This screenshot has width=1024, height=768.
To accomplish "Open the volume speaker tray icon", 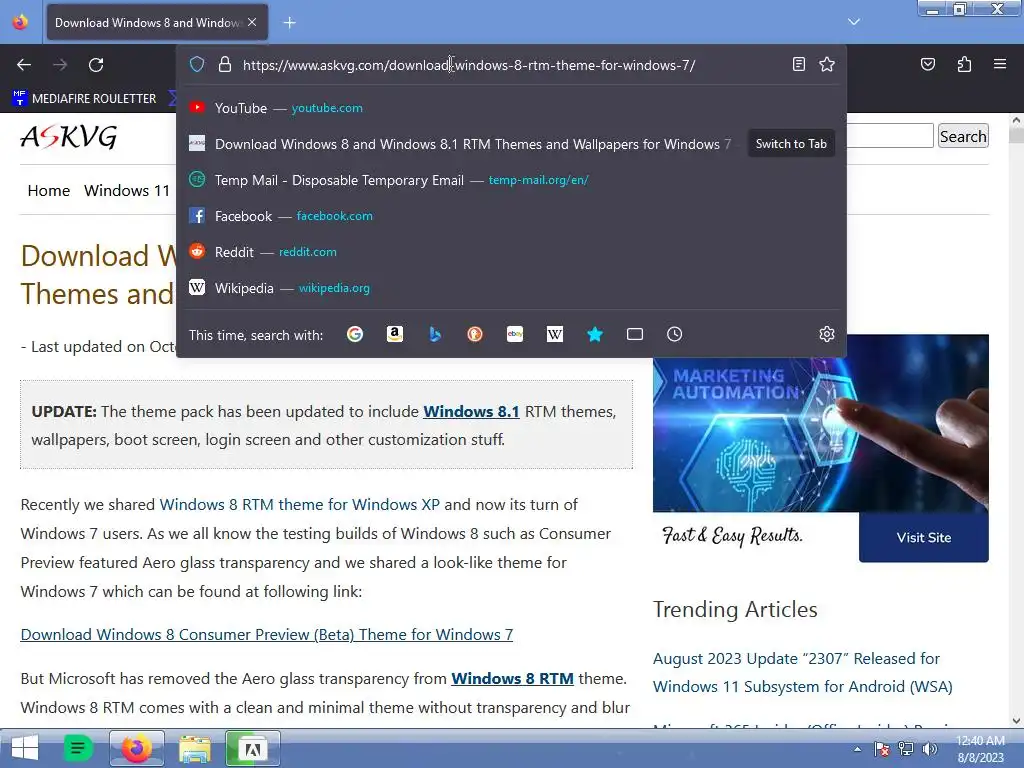I will [929, 749].
